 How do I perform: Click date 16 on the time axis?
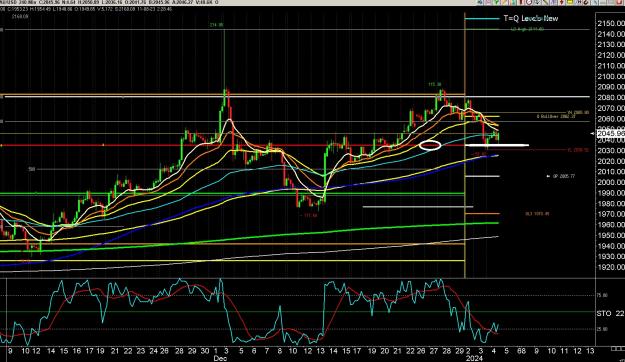(77, 351)
